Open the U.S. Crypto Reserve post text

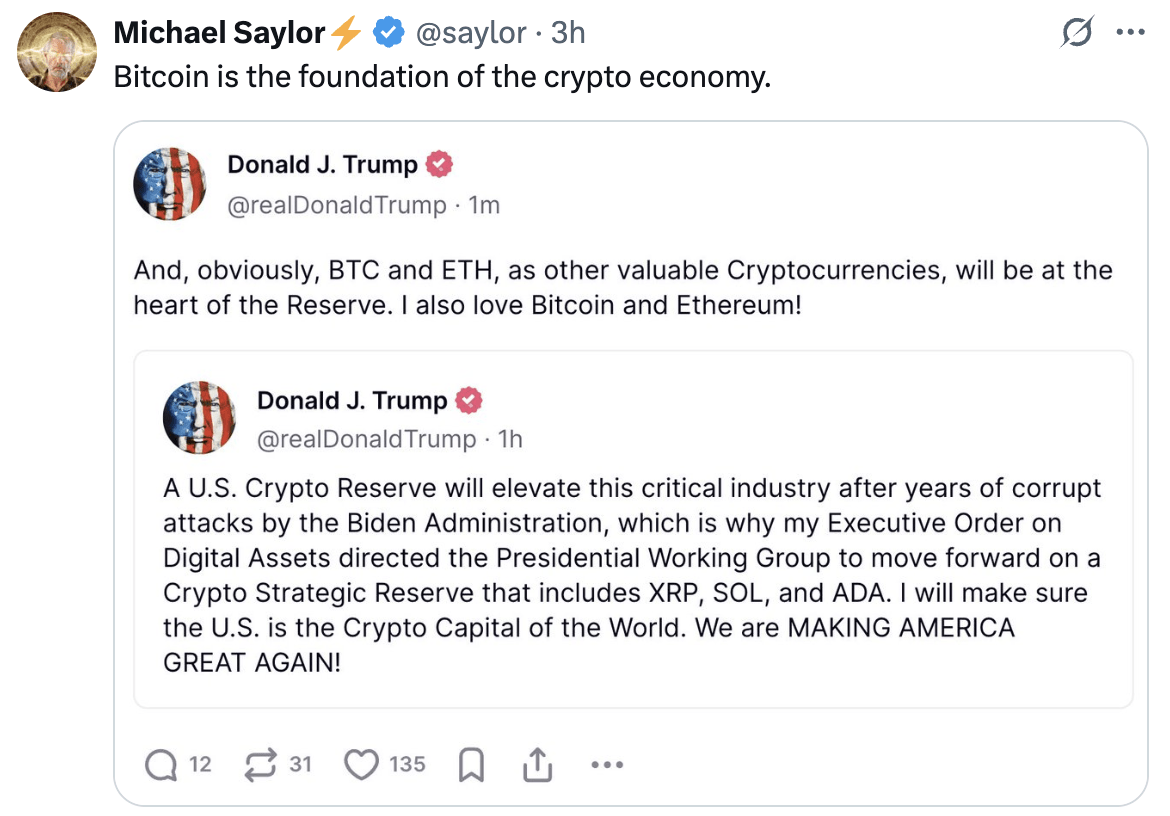[632, 575]
